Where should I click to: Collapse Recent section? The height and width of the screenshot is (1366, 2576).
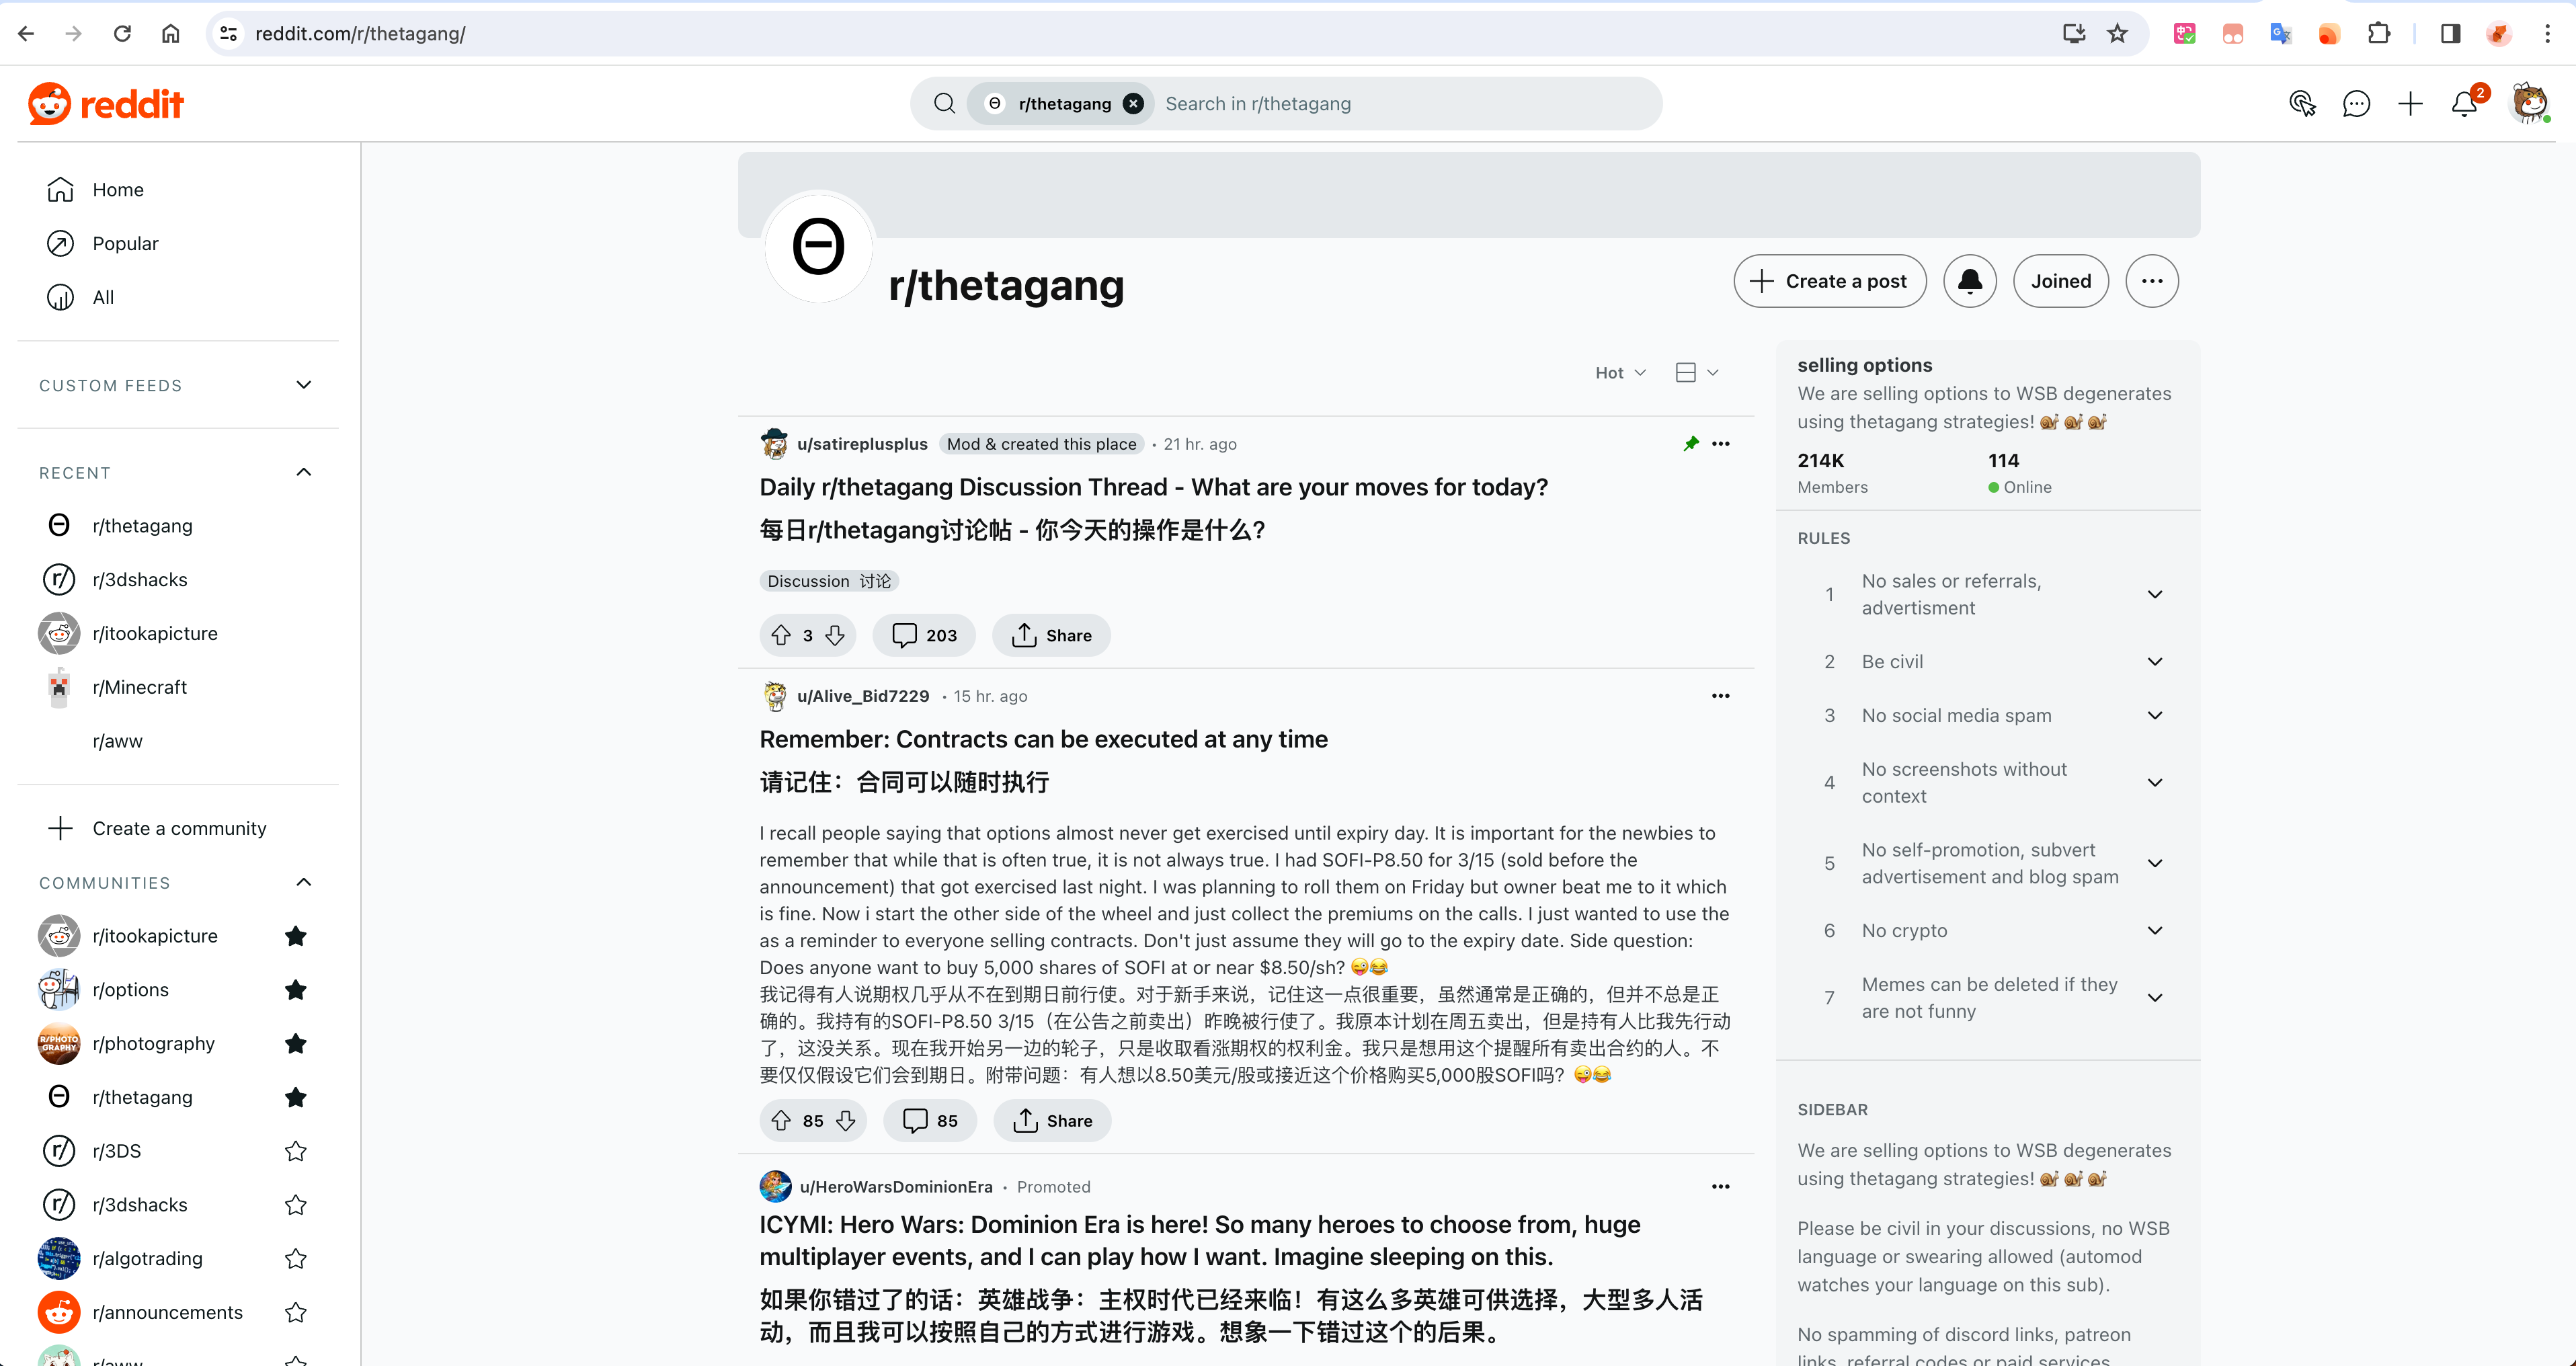(x=304, y=472)
